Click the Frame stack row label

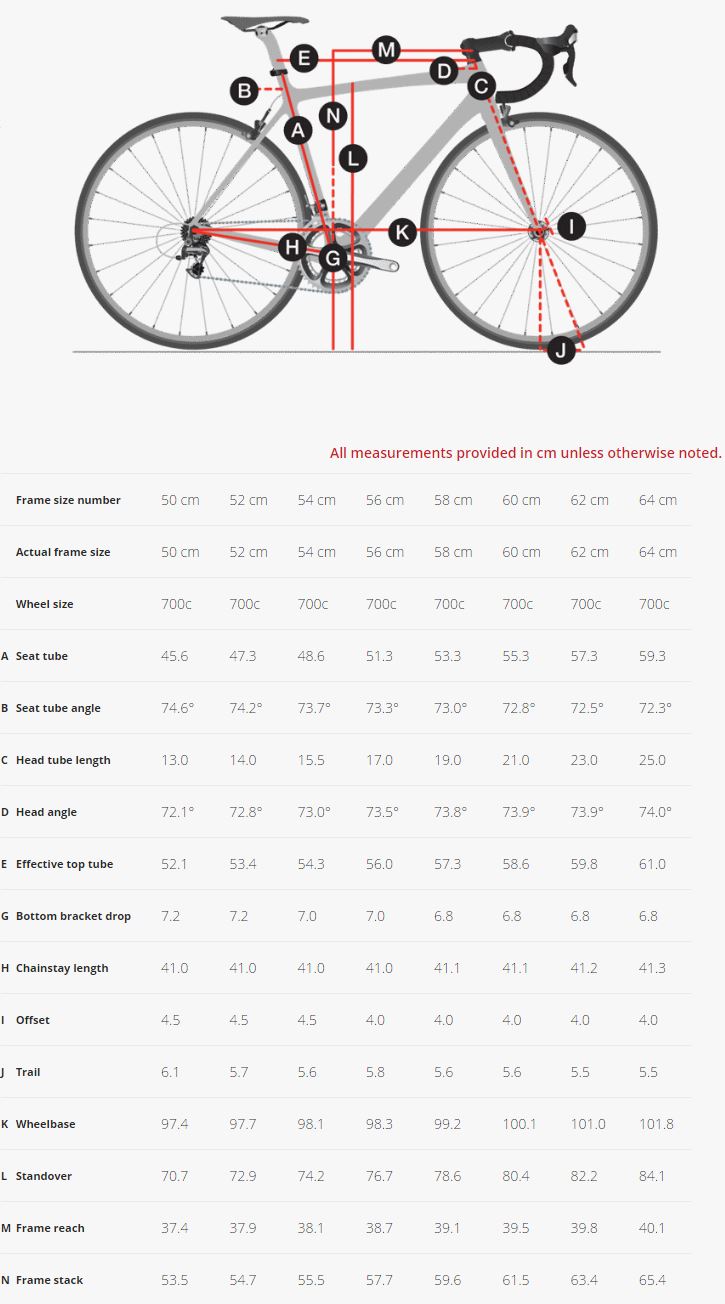click(x=49, y=1280)
